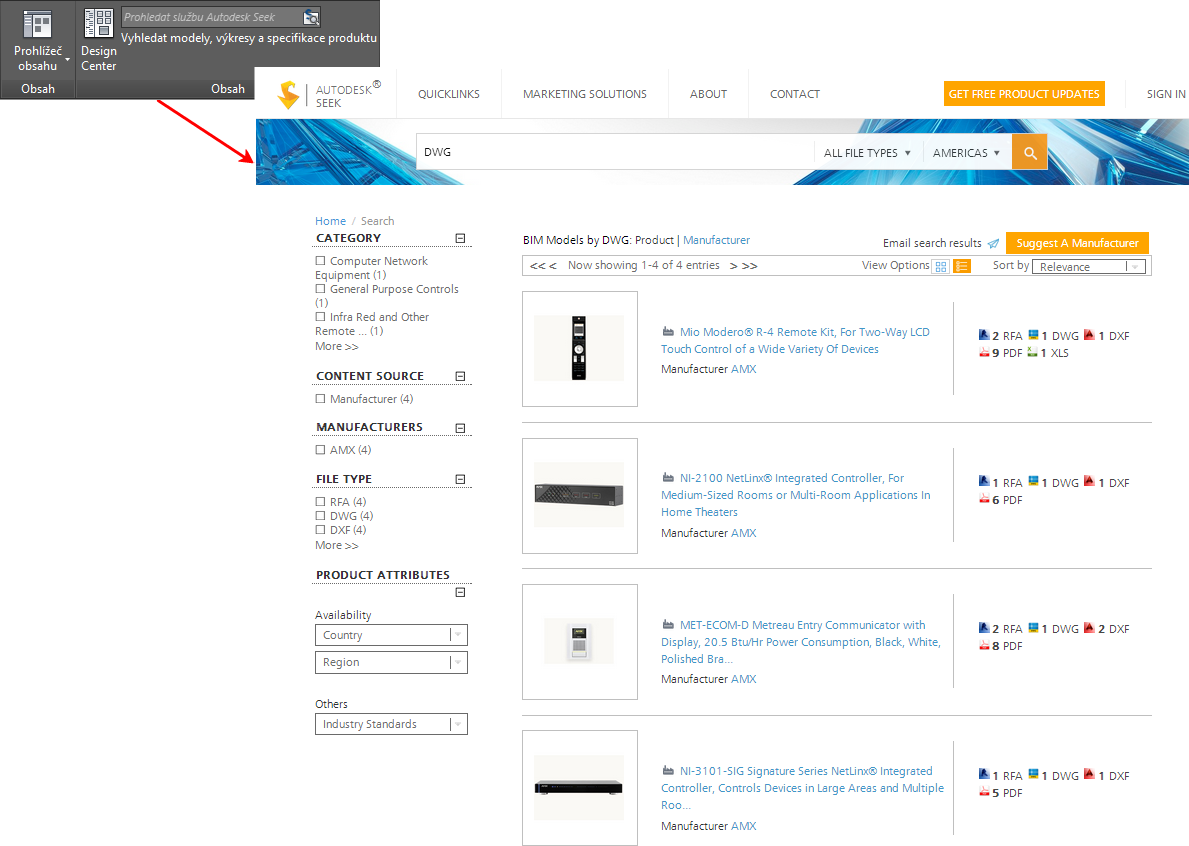
Task: Open AMERICAS region dropdown
Action: [x=966, y=153]
